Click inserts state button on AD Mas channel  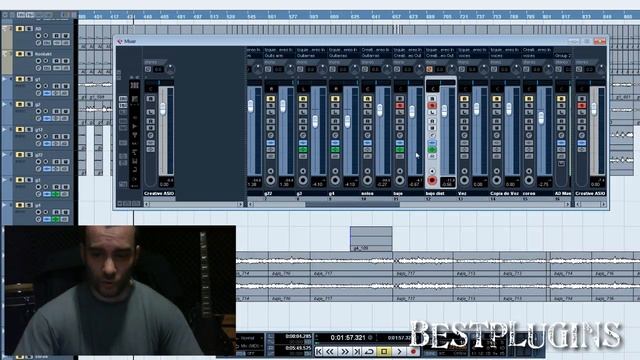coord(561,143)
